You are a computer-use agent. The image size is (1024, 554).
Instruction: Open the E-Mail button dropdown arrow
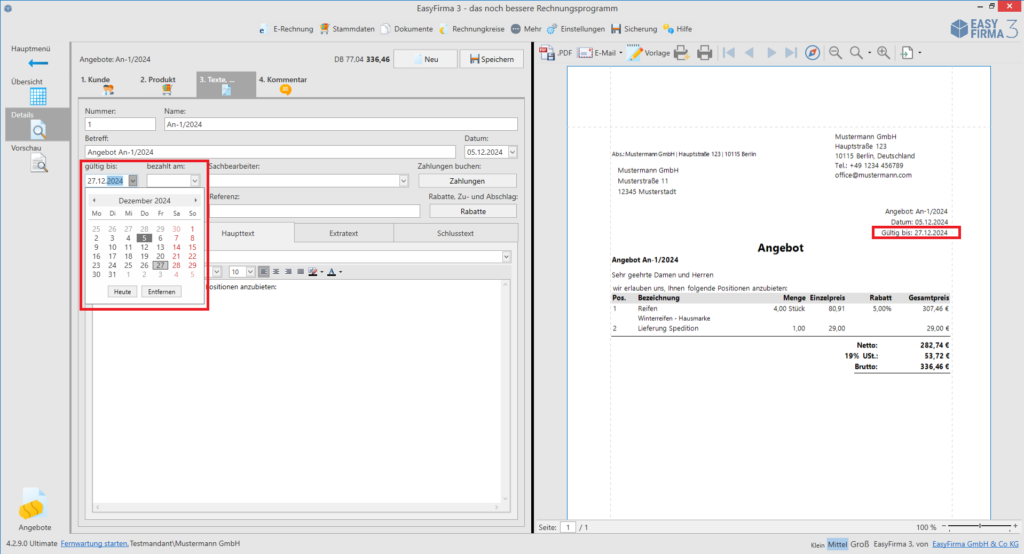click(x=620, y=53)
